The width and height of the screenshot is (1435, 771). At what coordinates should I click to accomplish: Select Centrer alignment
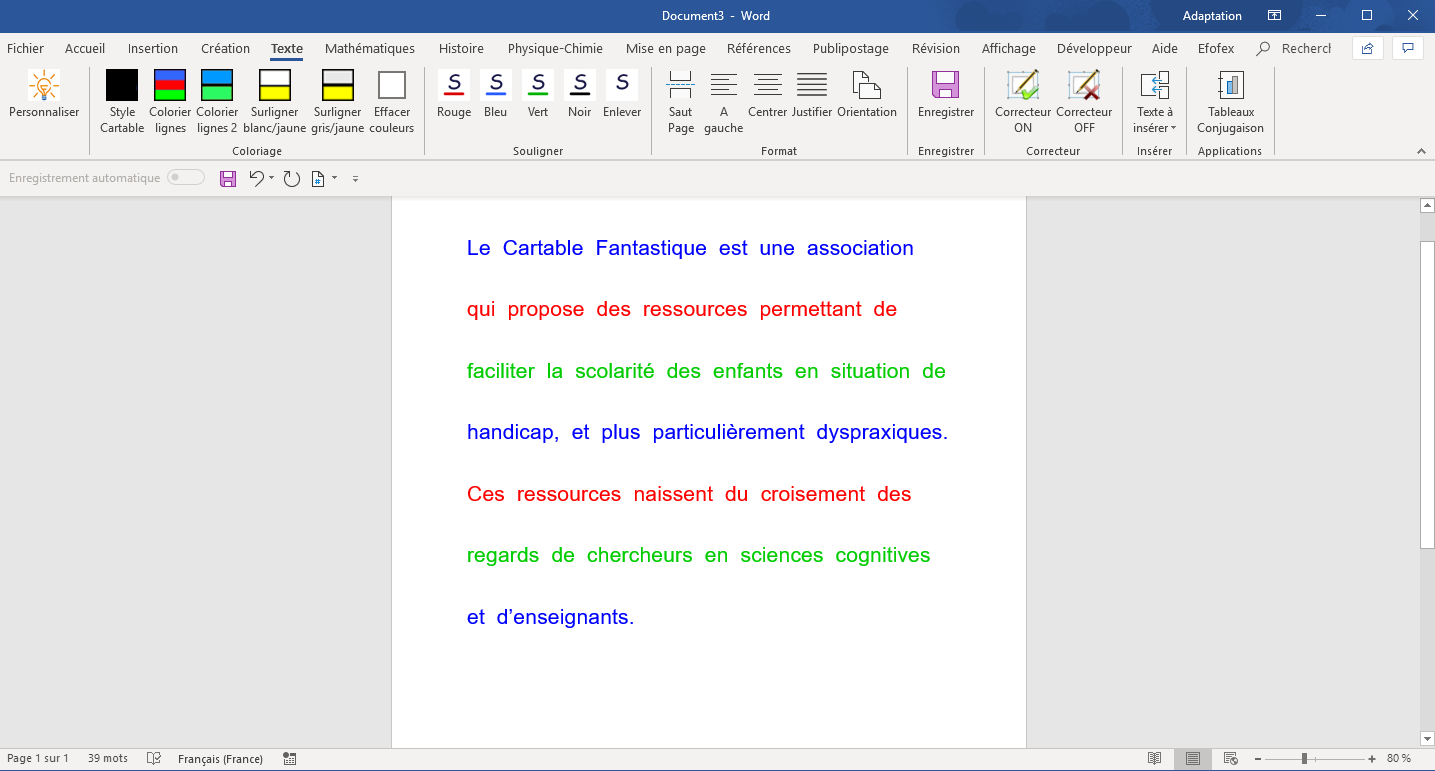[x=768, y=85]
